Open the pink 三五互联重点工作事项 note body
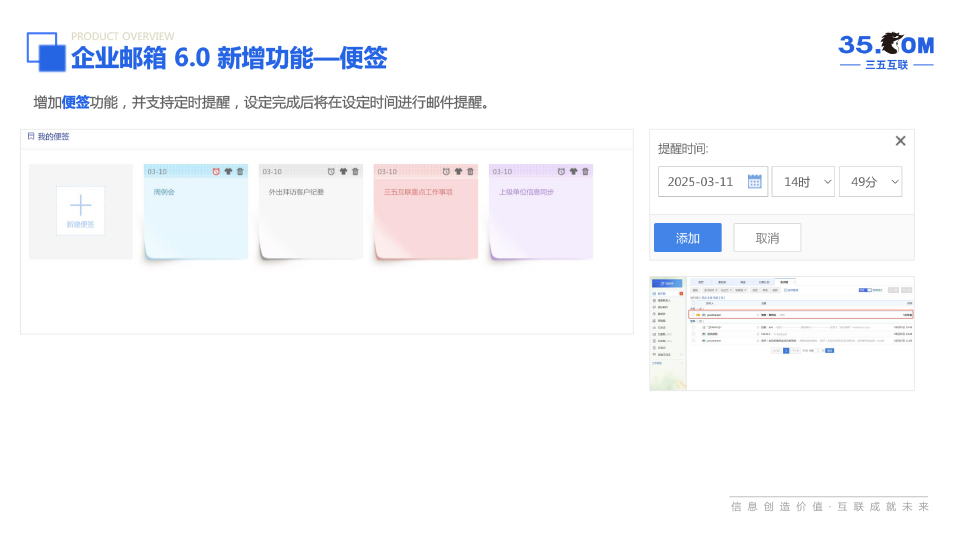 425,217
